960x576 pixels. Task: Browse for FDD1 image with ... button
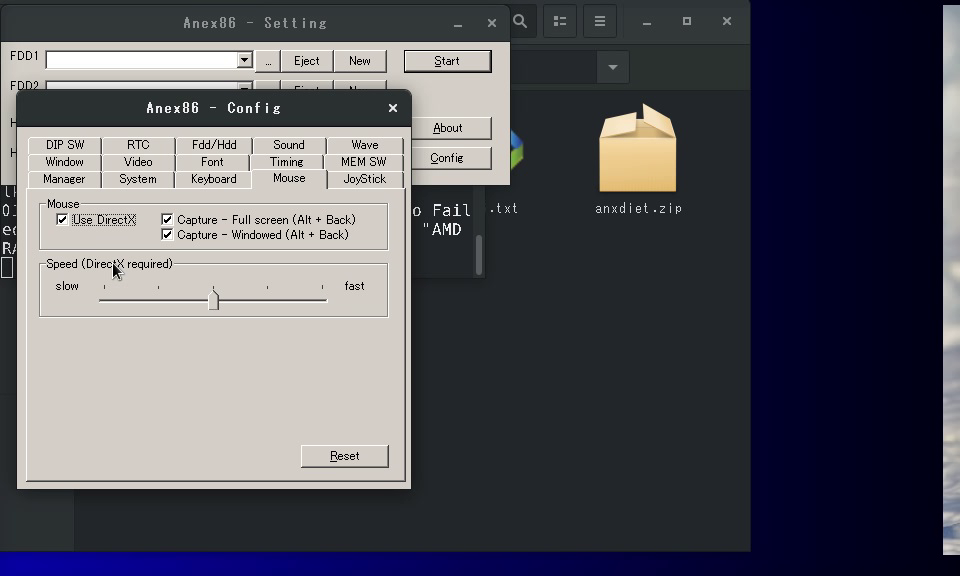pos(268,61)
